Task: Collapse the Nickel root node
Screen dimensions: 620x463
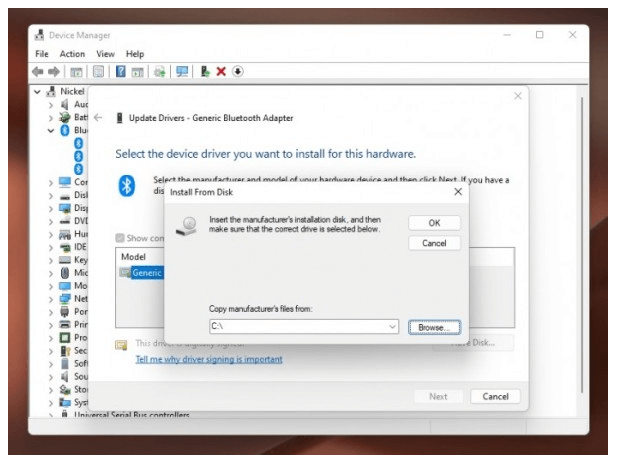Action: click(x=37, y=92)
